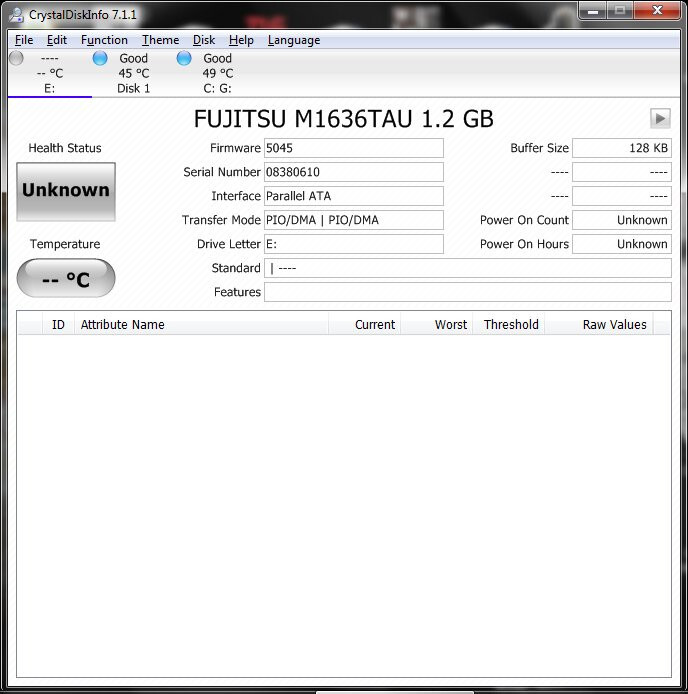Minimize the CrystalDiskInfo window

(593, 11)
